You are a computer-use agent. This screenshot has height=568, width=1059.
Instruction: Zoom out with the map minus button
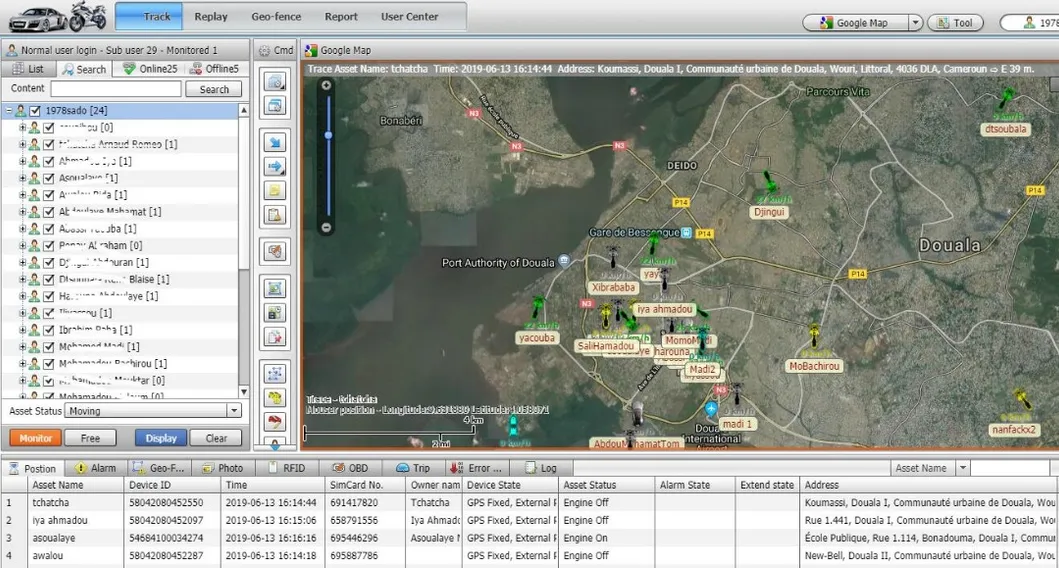pyautogui.click(x=326, y=228)
